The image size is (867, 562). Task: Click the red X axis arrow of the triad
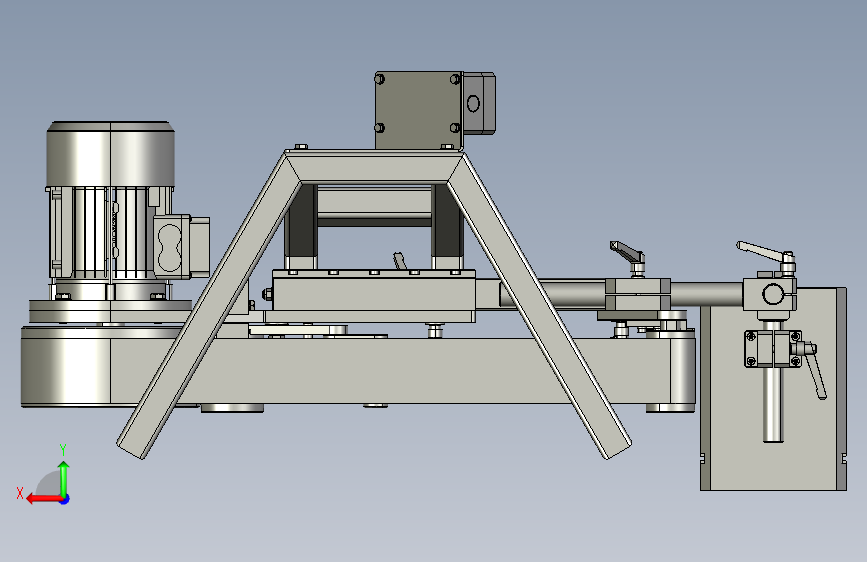[43, 499]
